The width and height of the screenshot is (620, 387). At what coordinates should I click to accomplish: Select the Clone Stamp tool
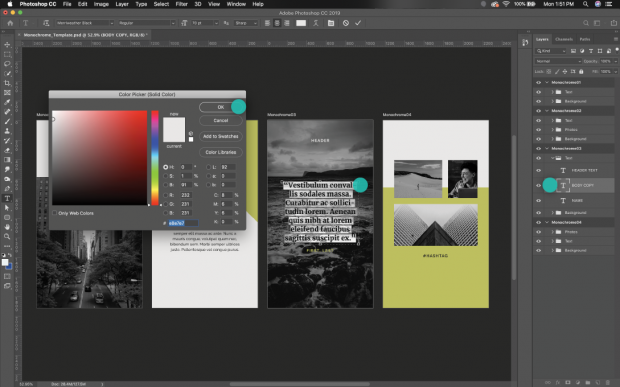(x=7, y=131)
